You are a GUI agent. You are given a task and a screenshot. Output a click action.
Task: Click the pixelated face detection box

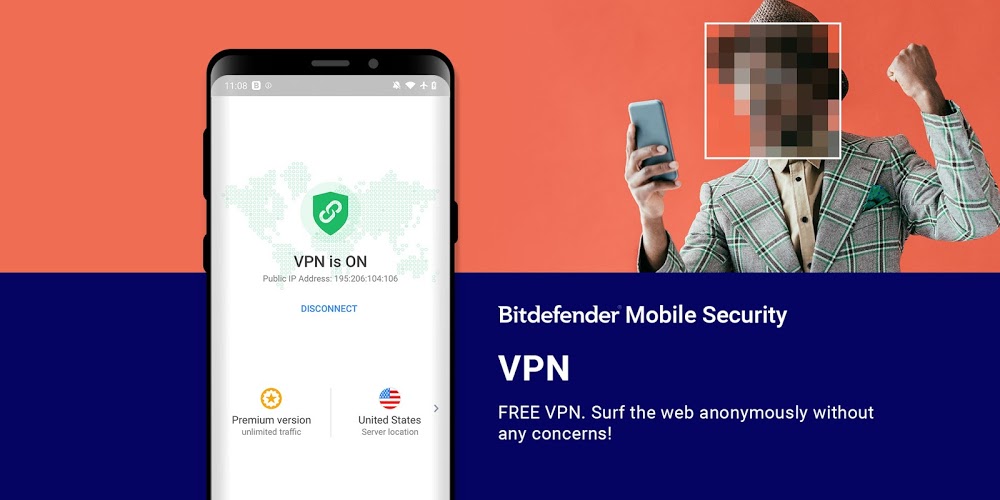[772, 91]
